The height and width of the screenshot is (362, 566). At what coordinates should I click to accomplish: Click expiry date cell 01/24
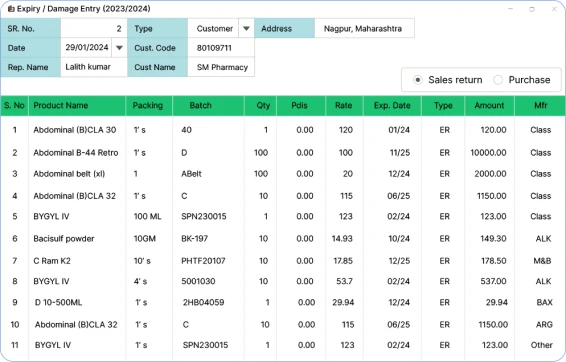[399, 130]
